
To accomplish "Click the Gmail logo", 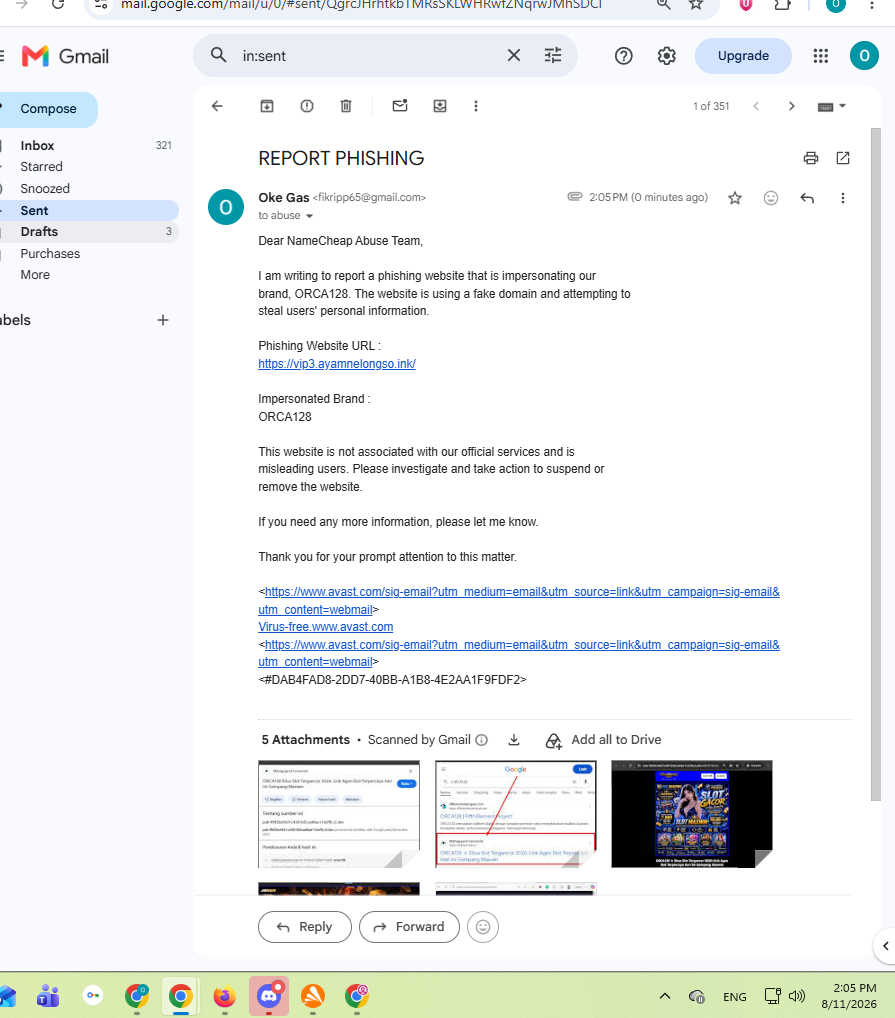I will (x=65, y=56).
